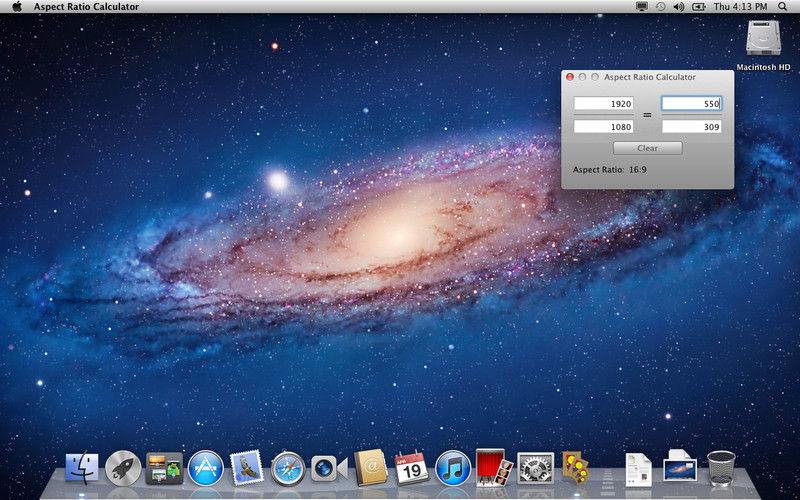Click the 309 height input field
800x500 pixels.
691,127
